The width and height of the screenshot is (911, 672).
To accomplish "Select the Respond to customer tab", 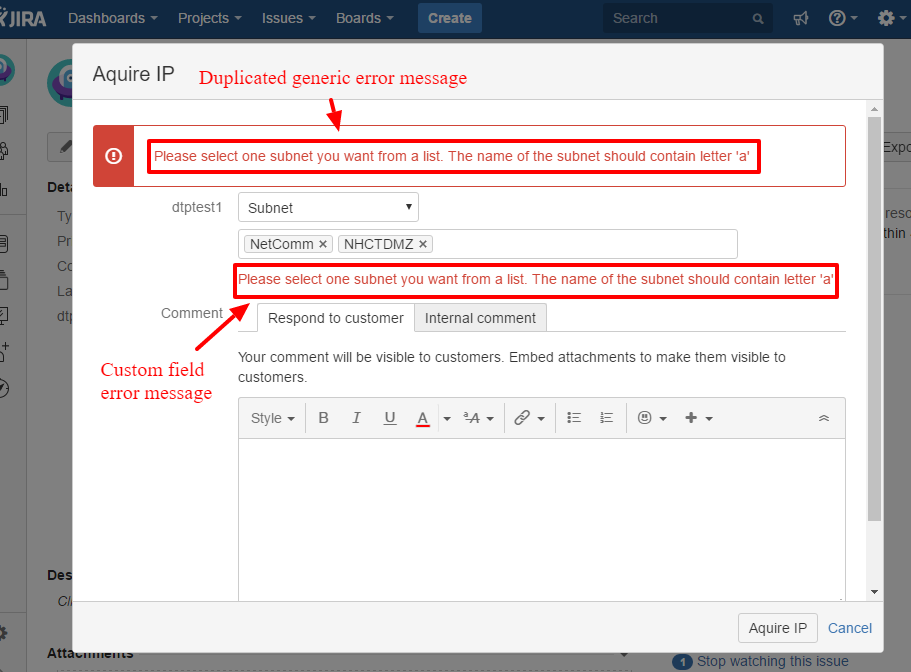I will point(336,318).
